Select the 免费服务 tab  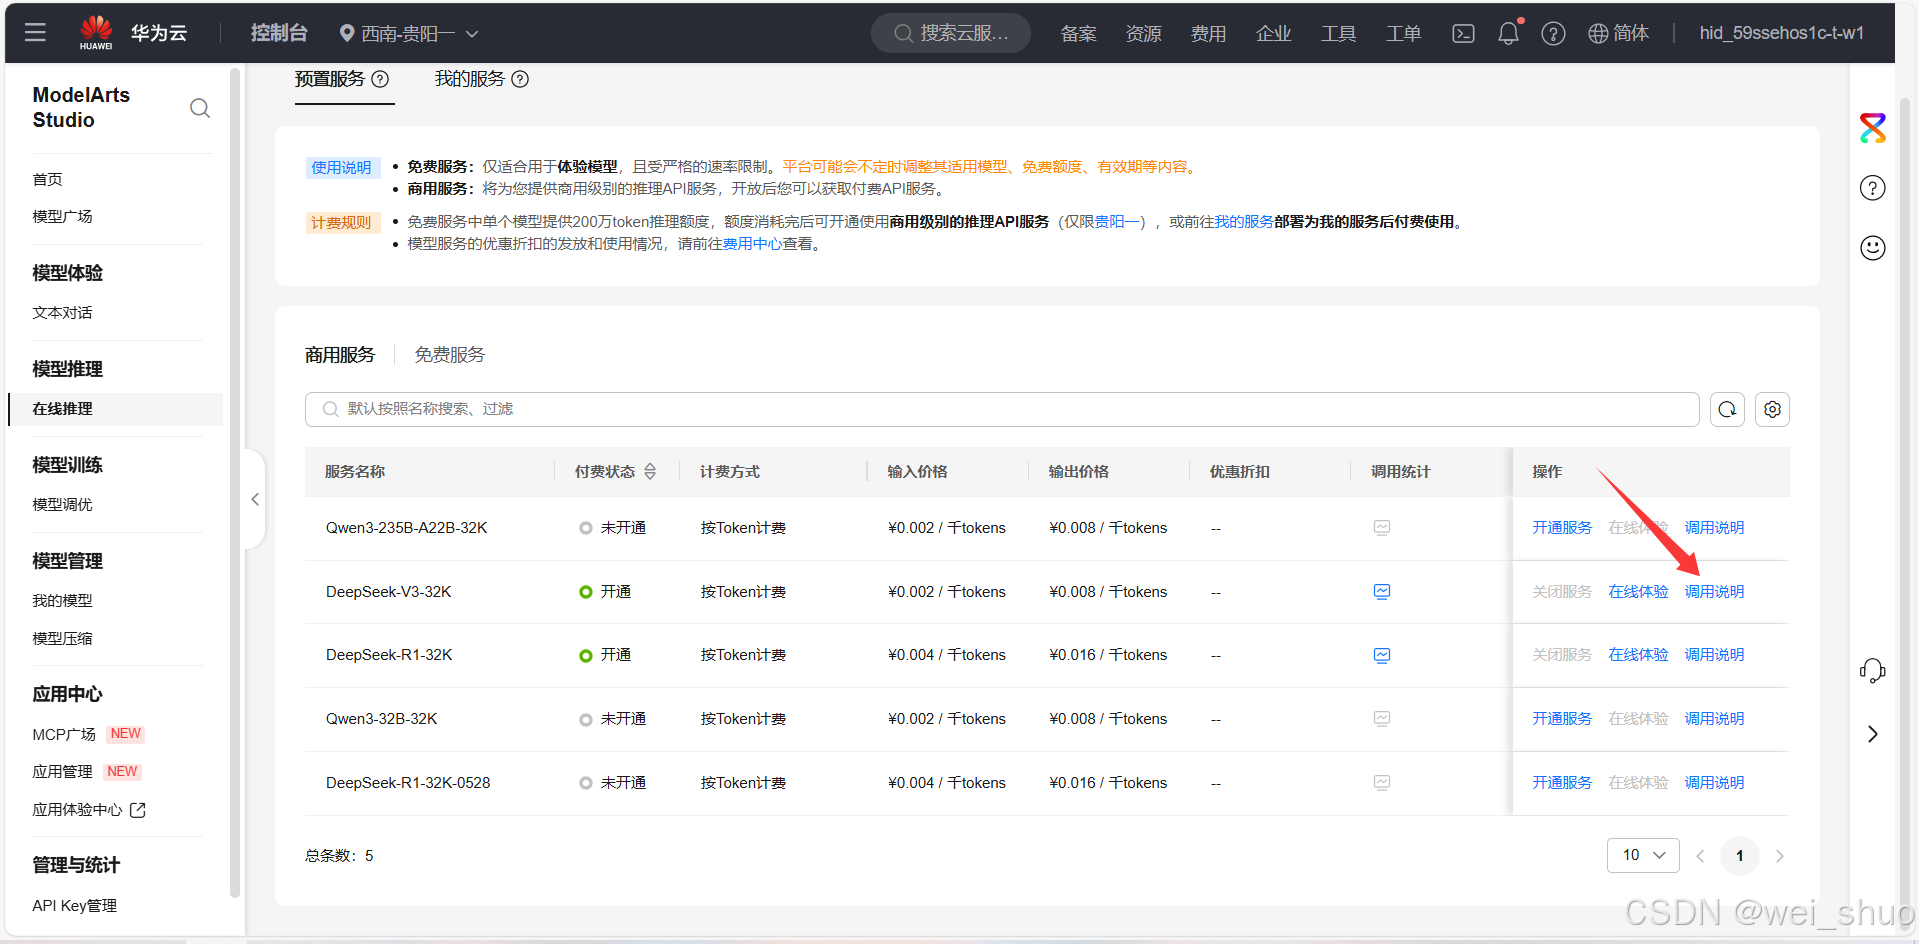(x=450, y=355)
